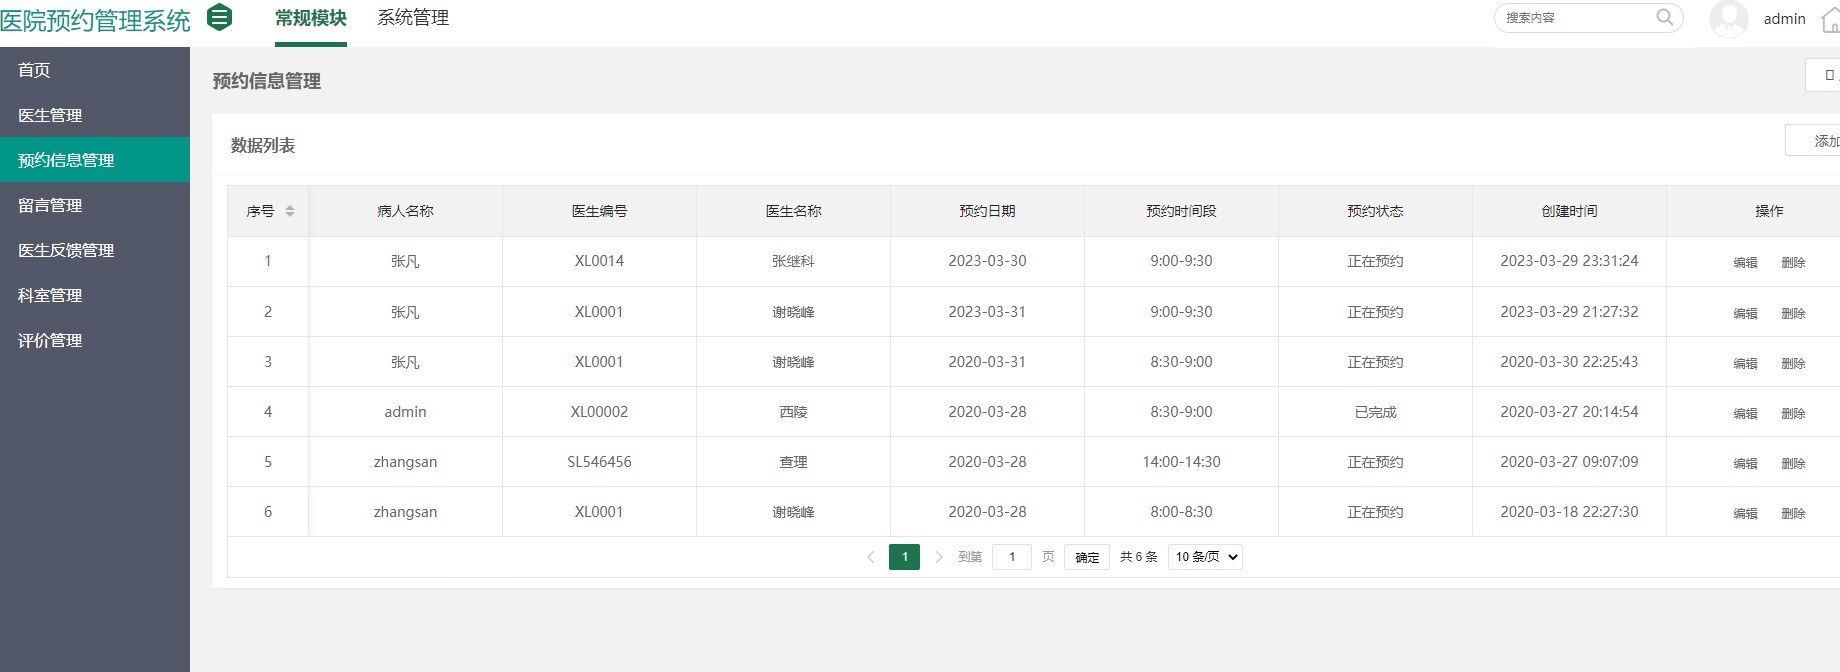
Task: Click the 预约状态 column header
Action: click(1375, 211)
